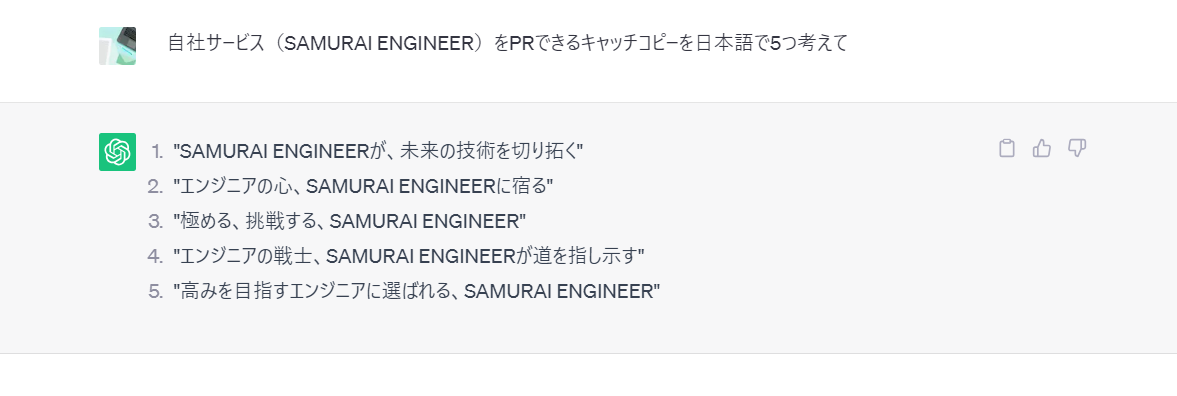Screen dimensions: 1177x396
Task: Click the list number 3. marker
Action: pyautogui.click(x=155, y=221)
